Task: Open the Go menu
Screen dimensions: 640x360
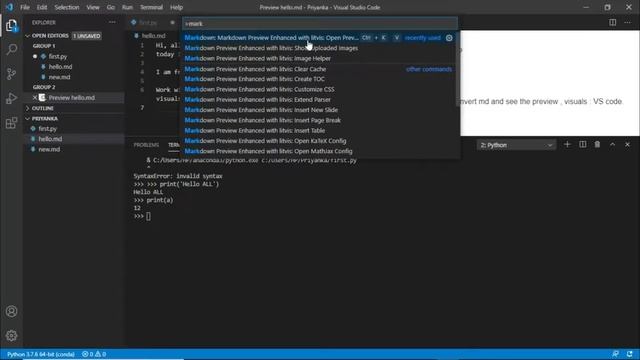Action: click(x=111, y=7)
